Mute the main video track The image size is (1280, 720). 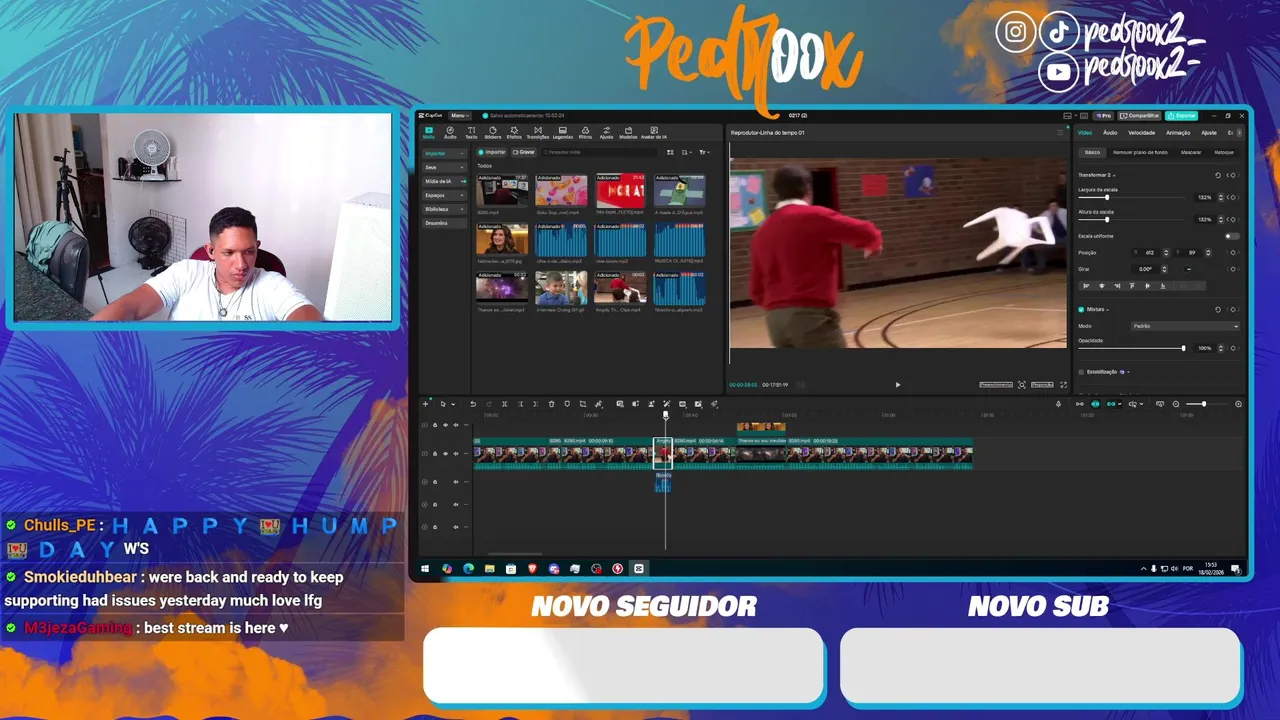tap(456, 454)
